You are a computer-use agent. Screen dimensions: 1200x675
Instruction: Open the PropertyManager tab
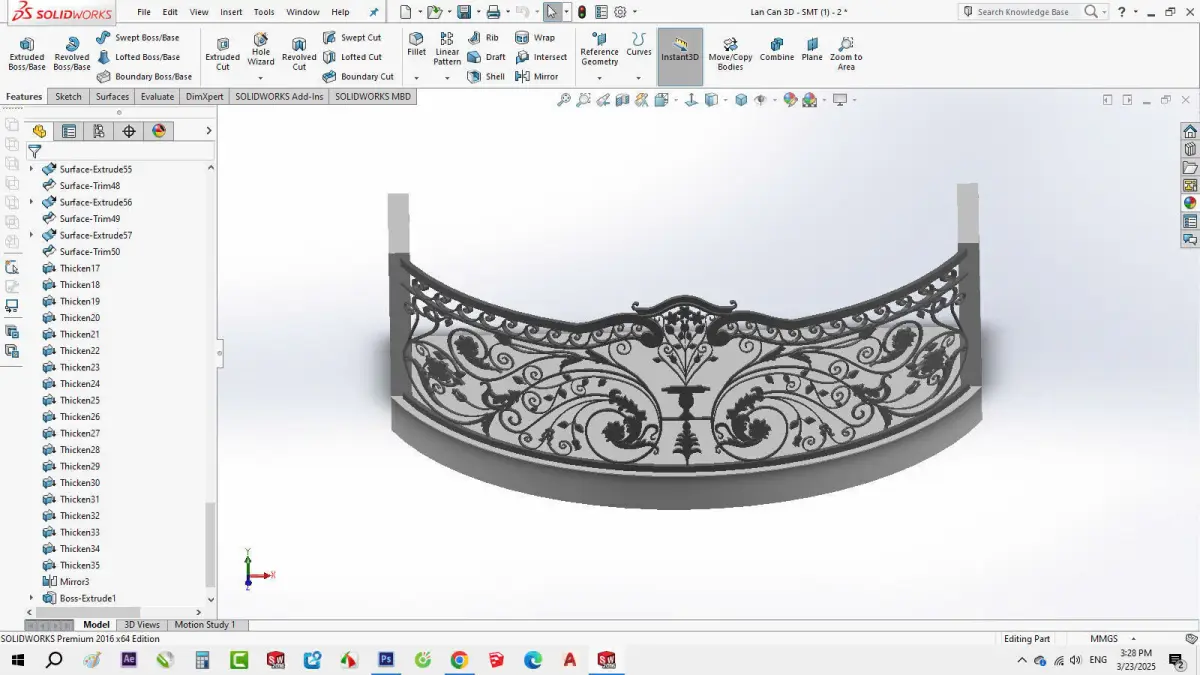pos(69,131)
